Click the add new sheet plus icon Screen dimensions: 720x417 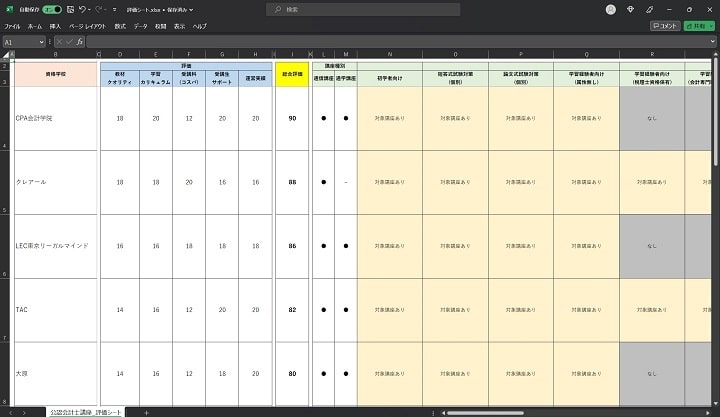[146, 412]
